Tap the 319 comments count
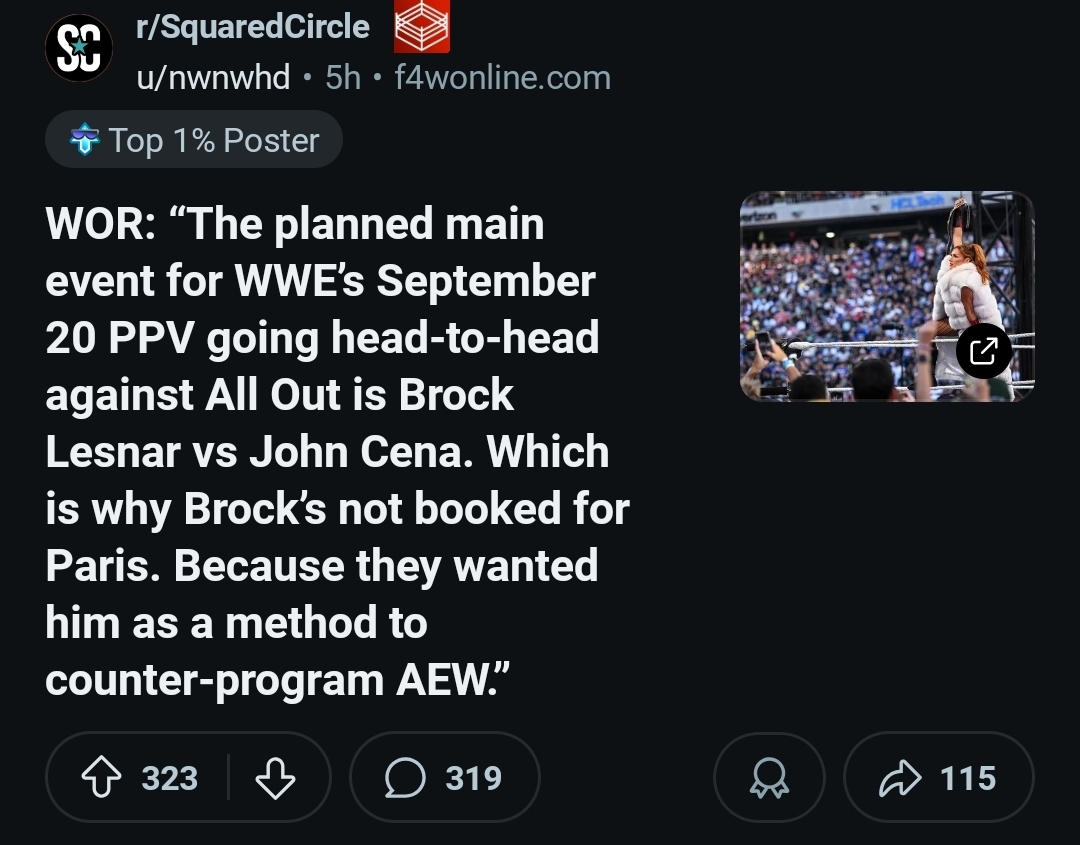Screen dimensions: 1080x845 coord(473,778)
